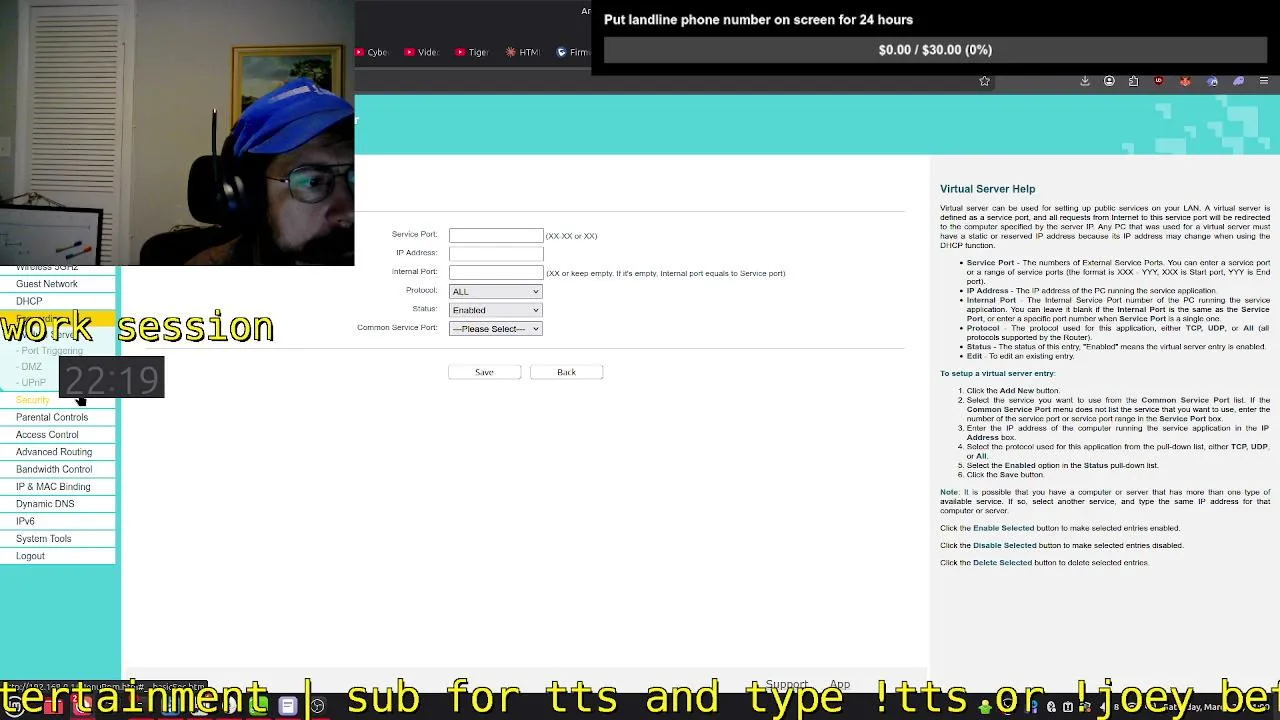Click the IP Address input field
The height and width of the screenshot is (720, 1280).
(x=496, y=254)
